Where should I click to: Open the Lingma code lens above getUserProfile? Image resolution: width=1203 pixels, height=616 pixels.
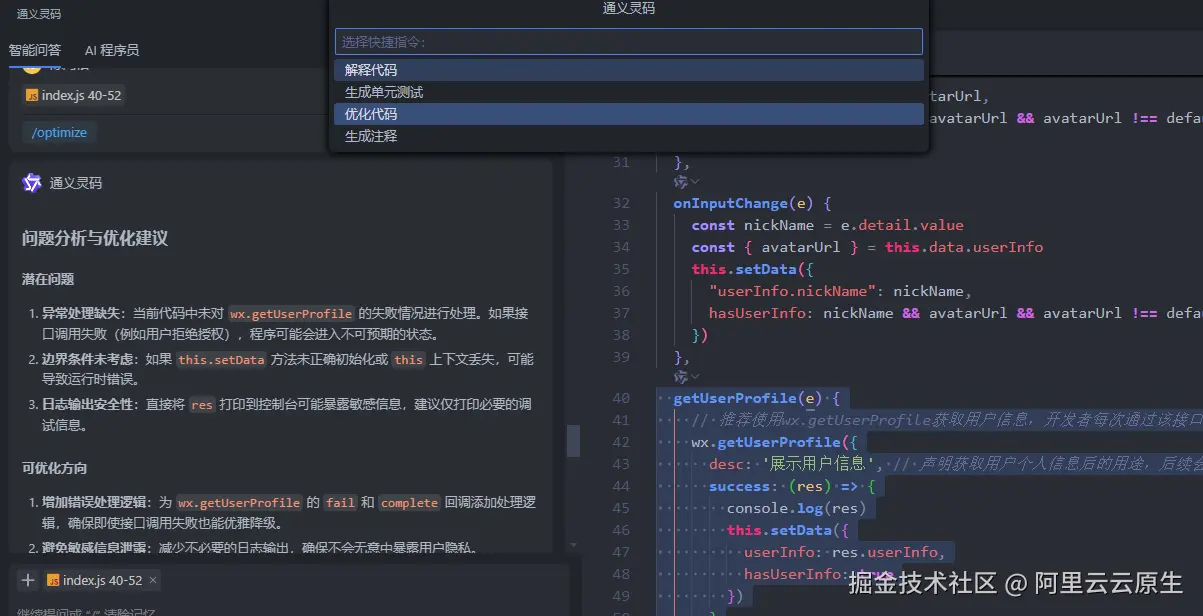[681, 377]
